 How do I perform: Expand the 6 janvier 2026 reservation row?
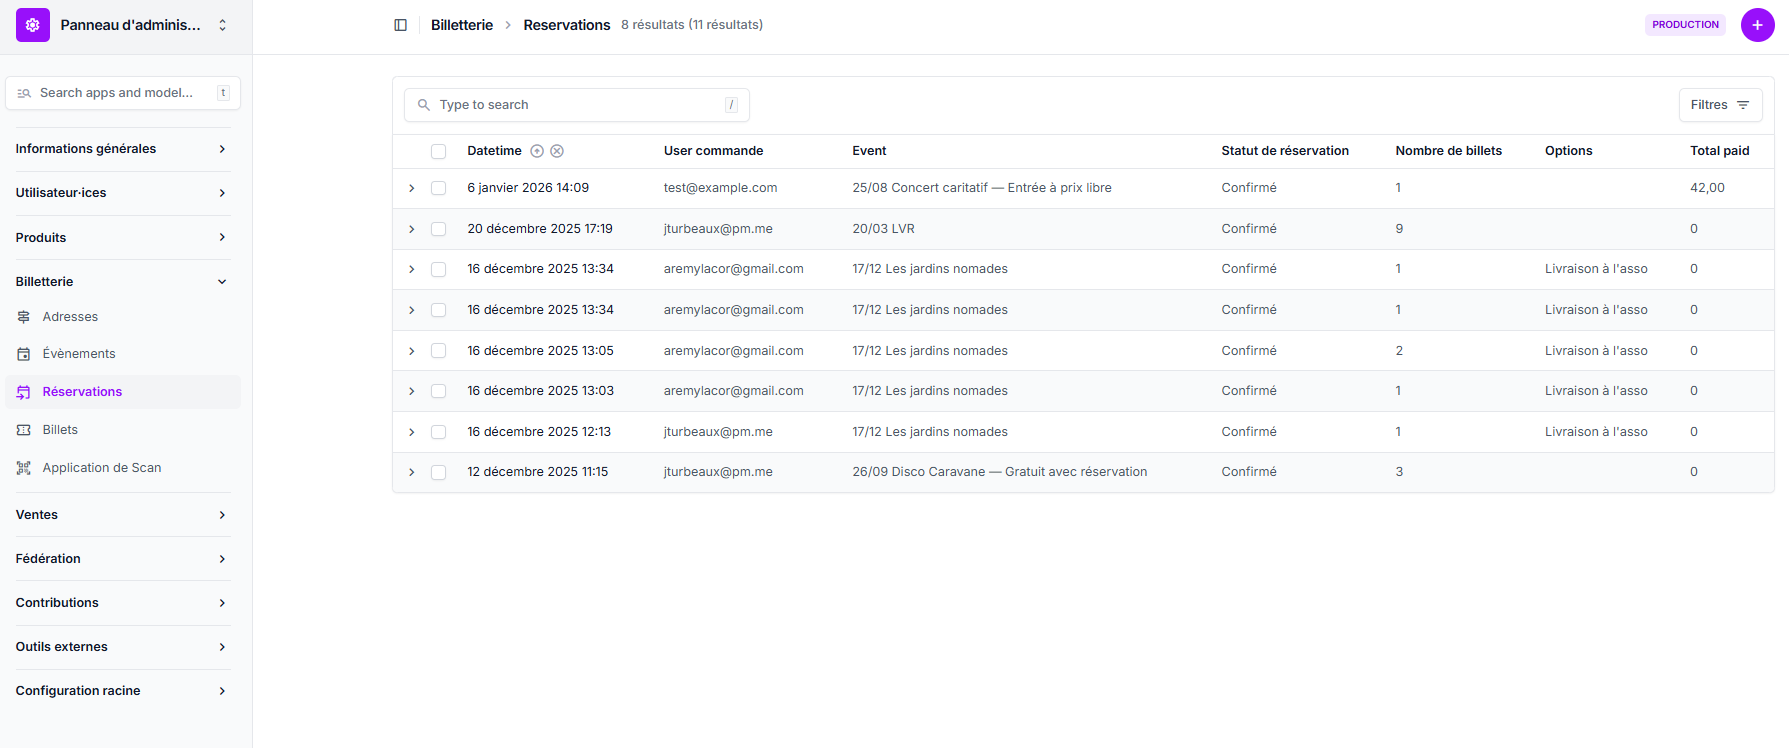tap(411, 188)
